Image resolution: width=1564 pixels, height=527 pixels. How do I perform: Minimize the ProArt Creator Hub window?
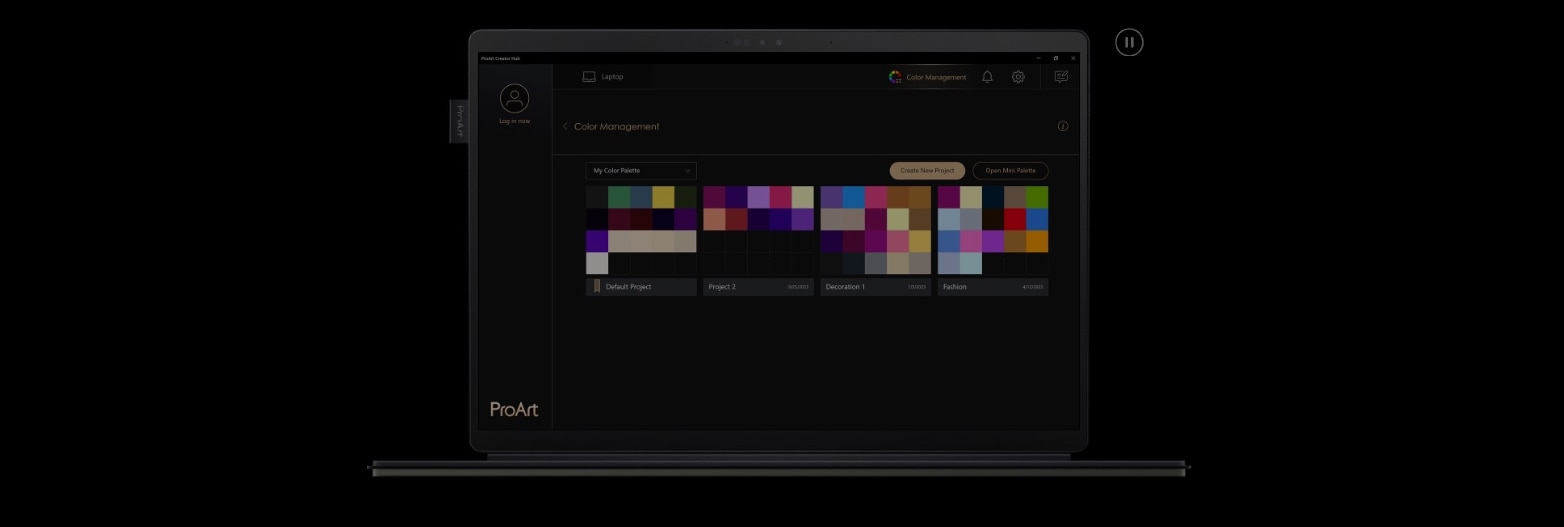(x=1038, y=58)
